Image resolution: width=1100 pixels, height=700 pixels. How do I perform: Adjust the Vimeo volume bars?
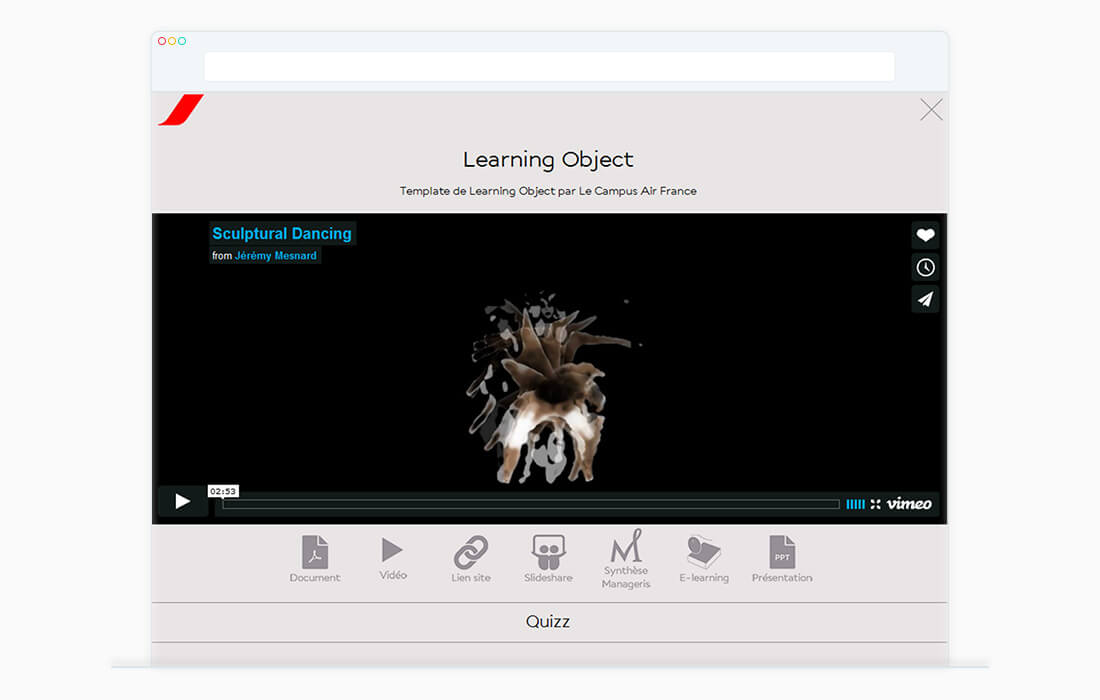pyautogui.click(x=855, y=504)
